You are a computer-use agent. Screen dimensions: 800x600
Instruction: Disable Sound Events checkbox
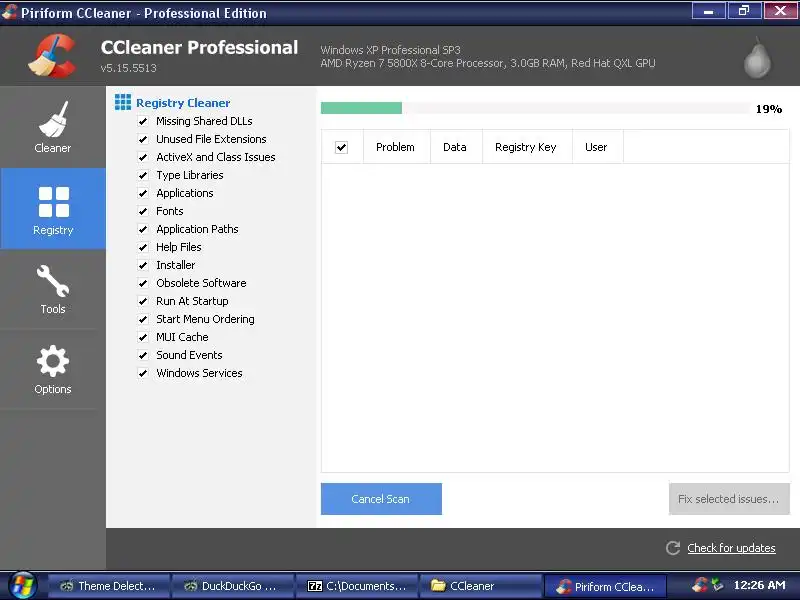(x=143, y=355)
